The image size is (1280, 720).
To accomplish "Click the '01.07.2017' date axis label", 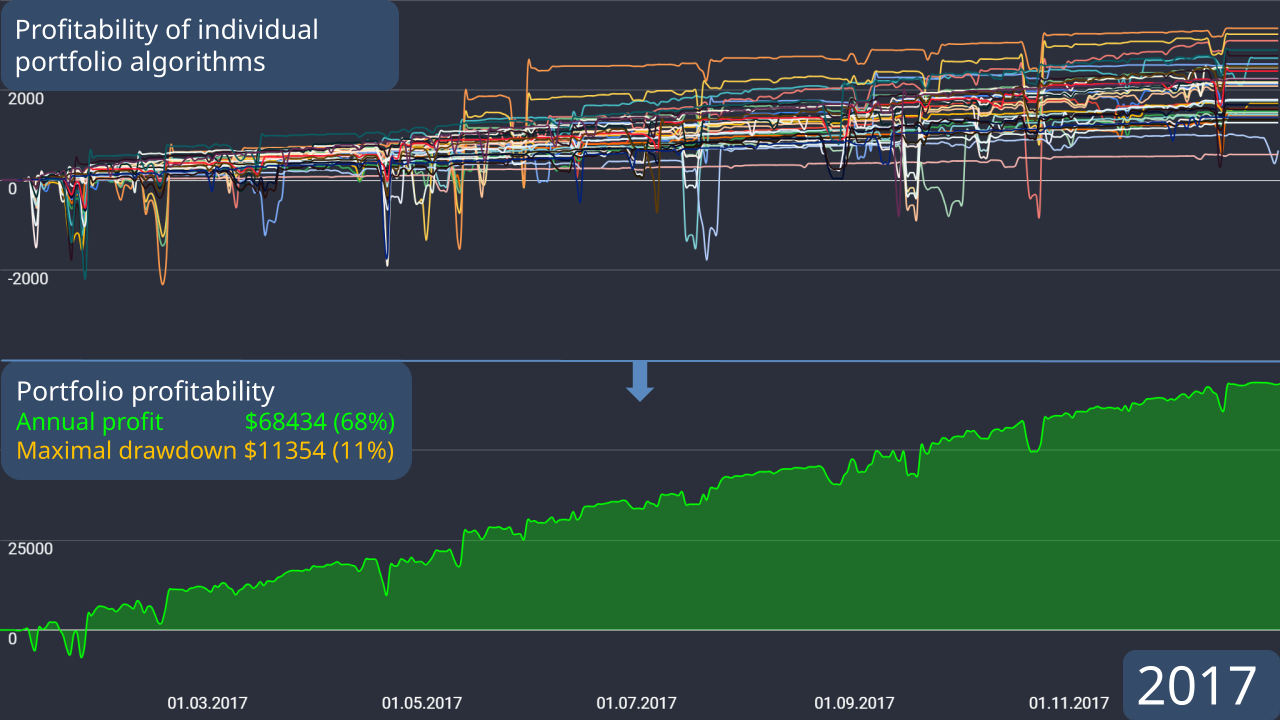I will click(x=637, y=702).
